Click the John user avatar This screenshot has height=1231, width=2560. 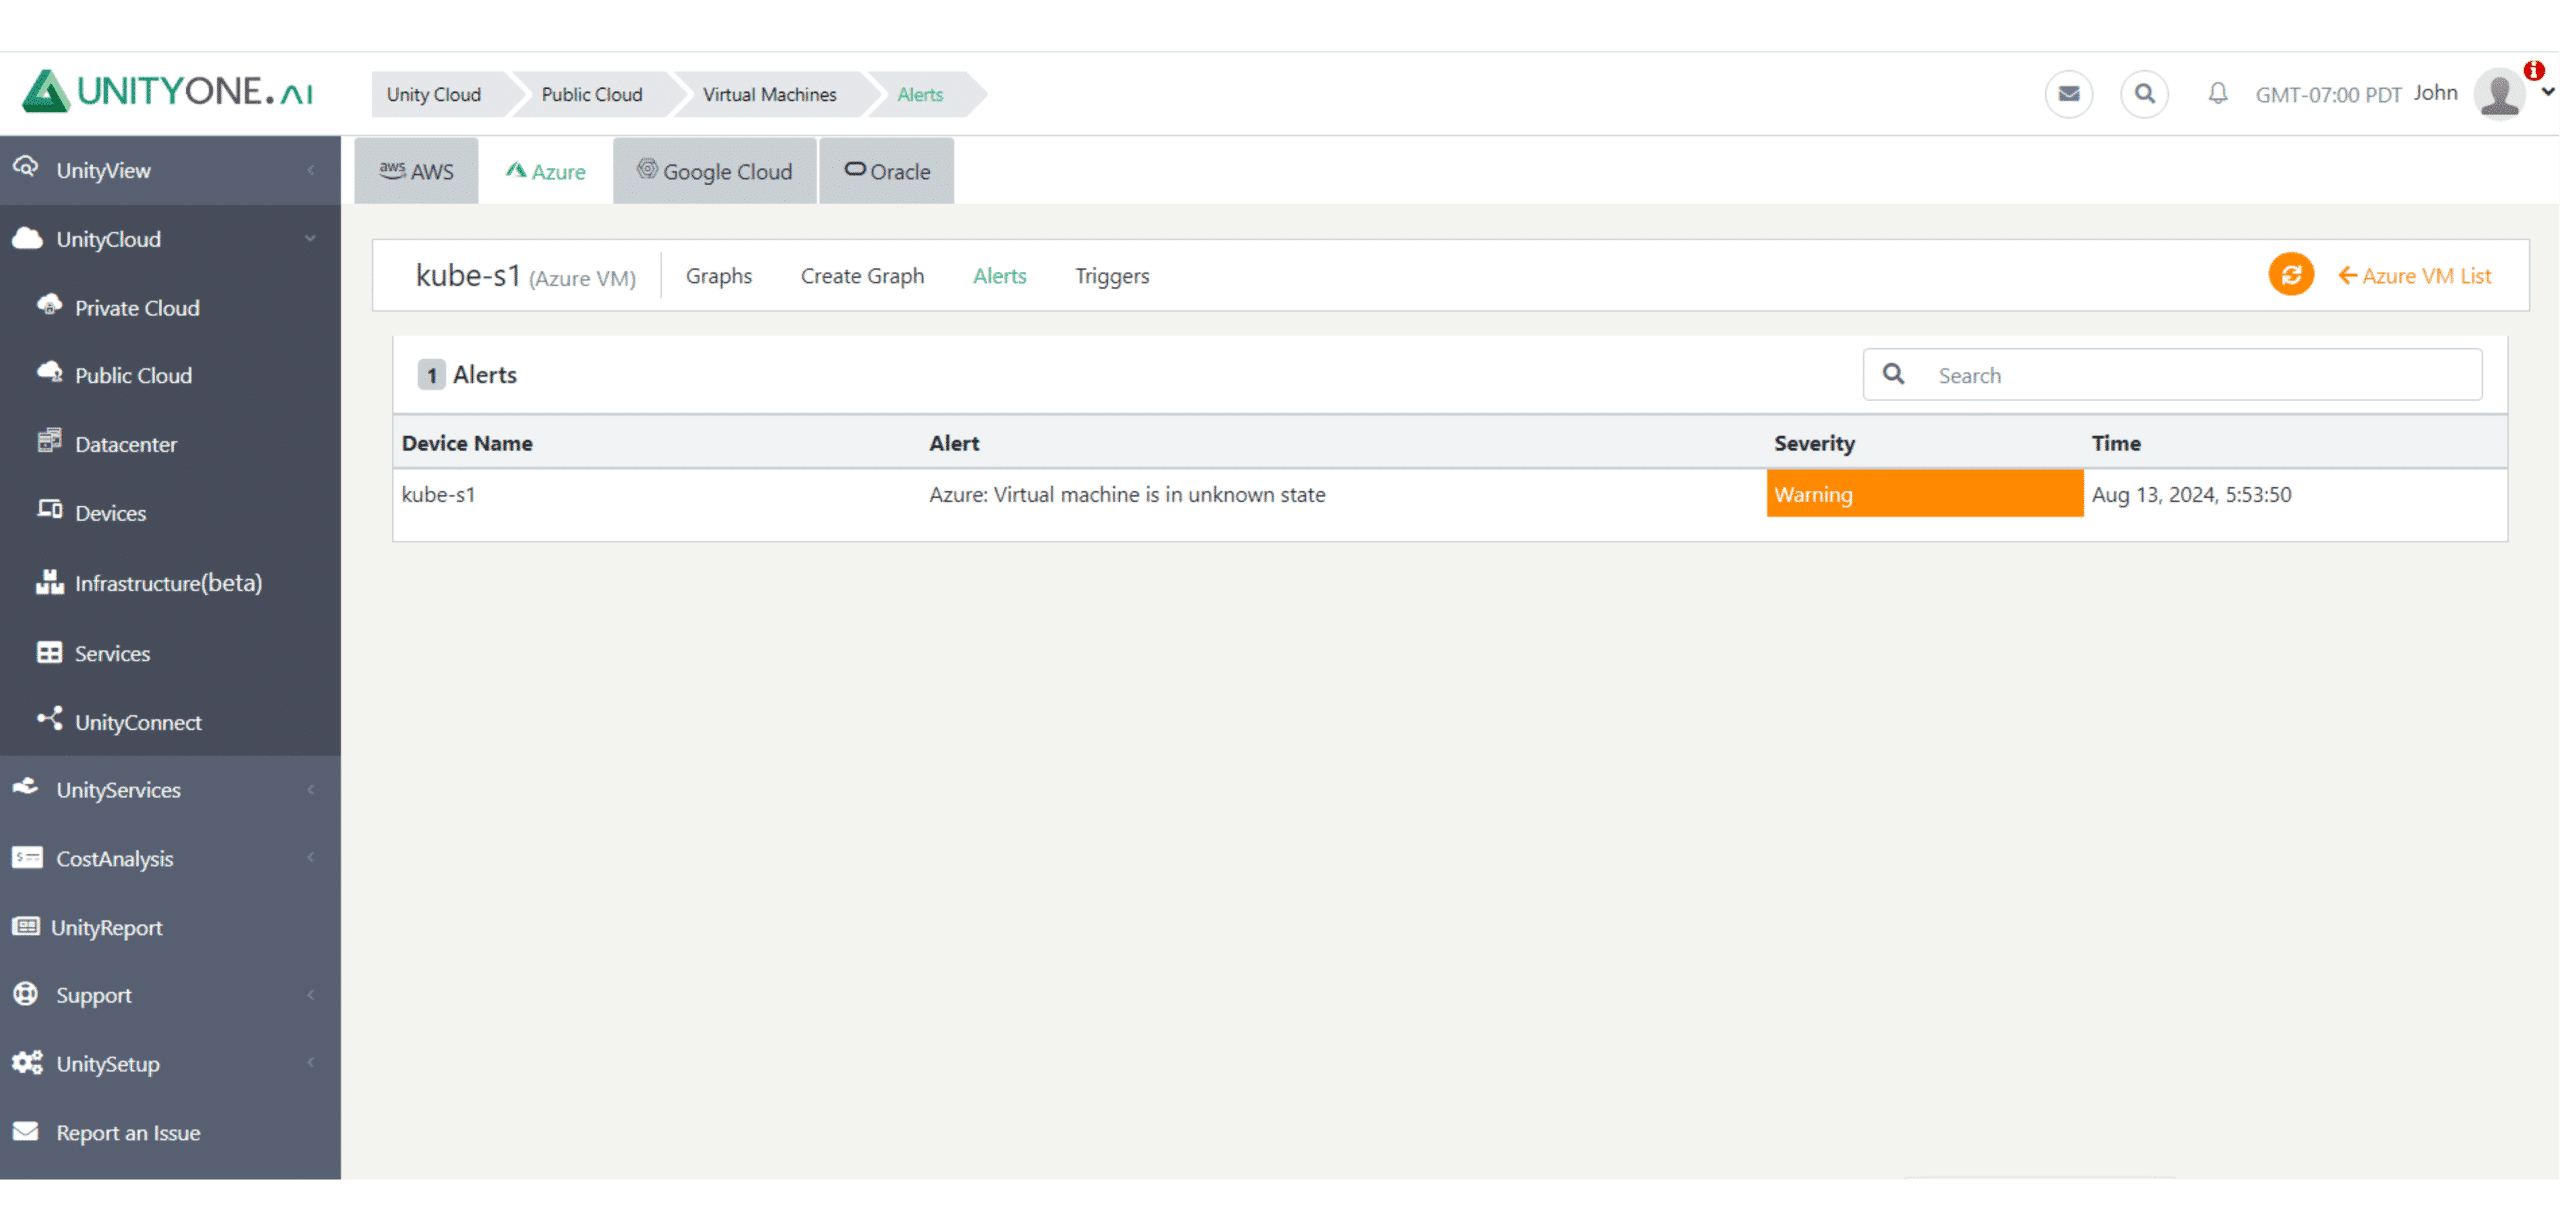click(x=2499, y=94)
